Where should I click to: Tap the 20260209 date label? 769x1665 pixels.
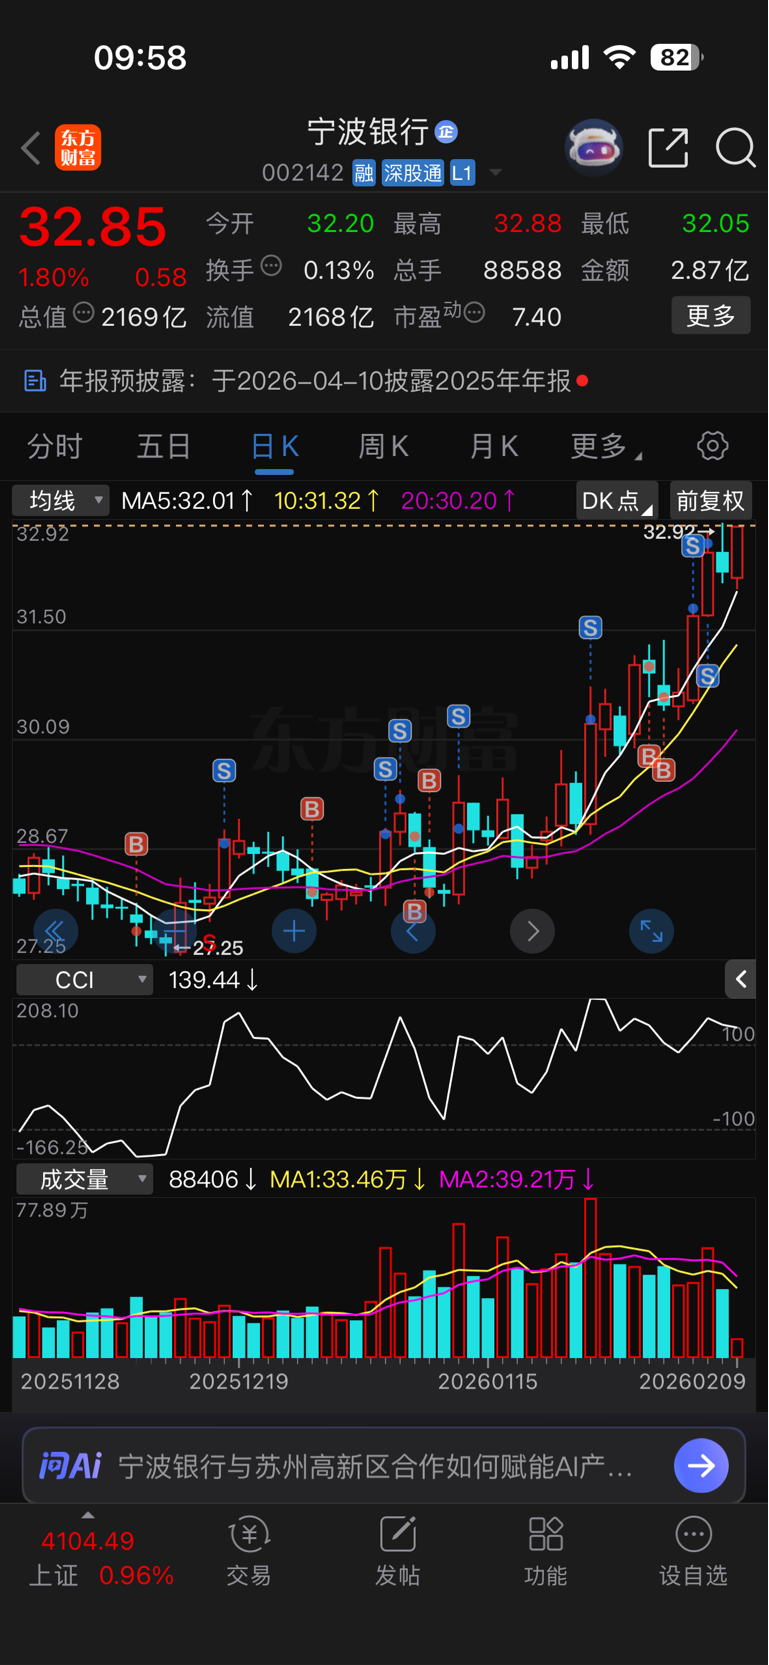point(692,1381)
